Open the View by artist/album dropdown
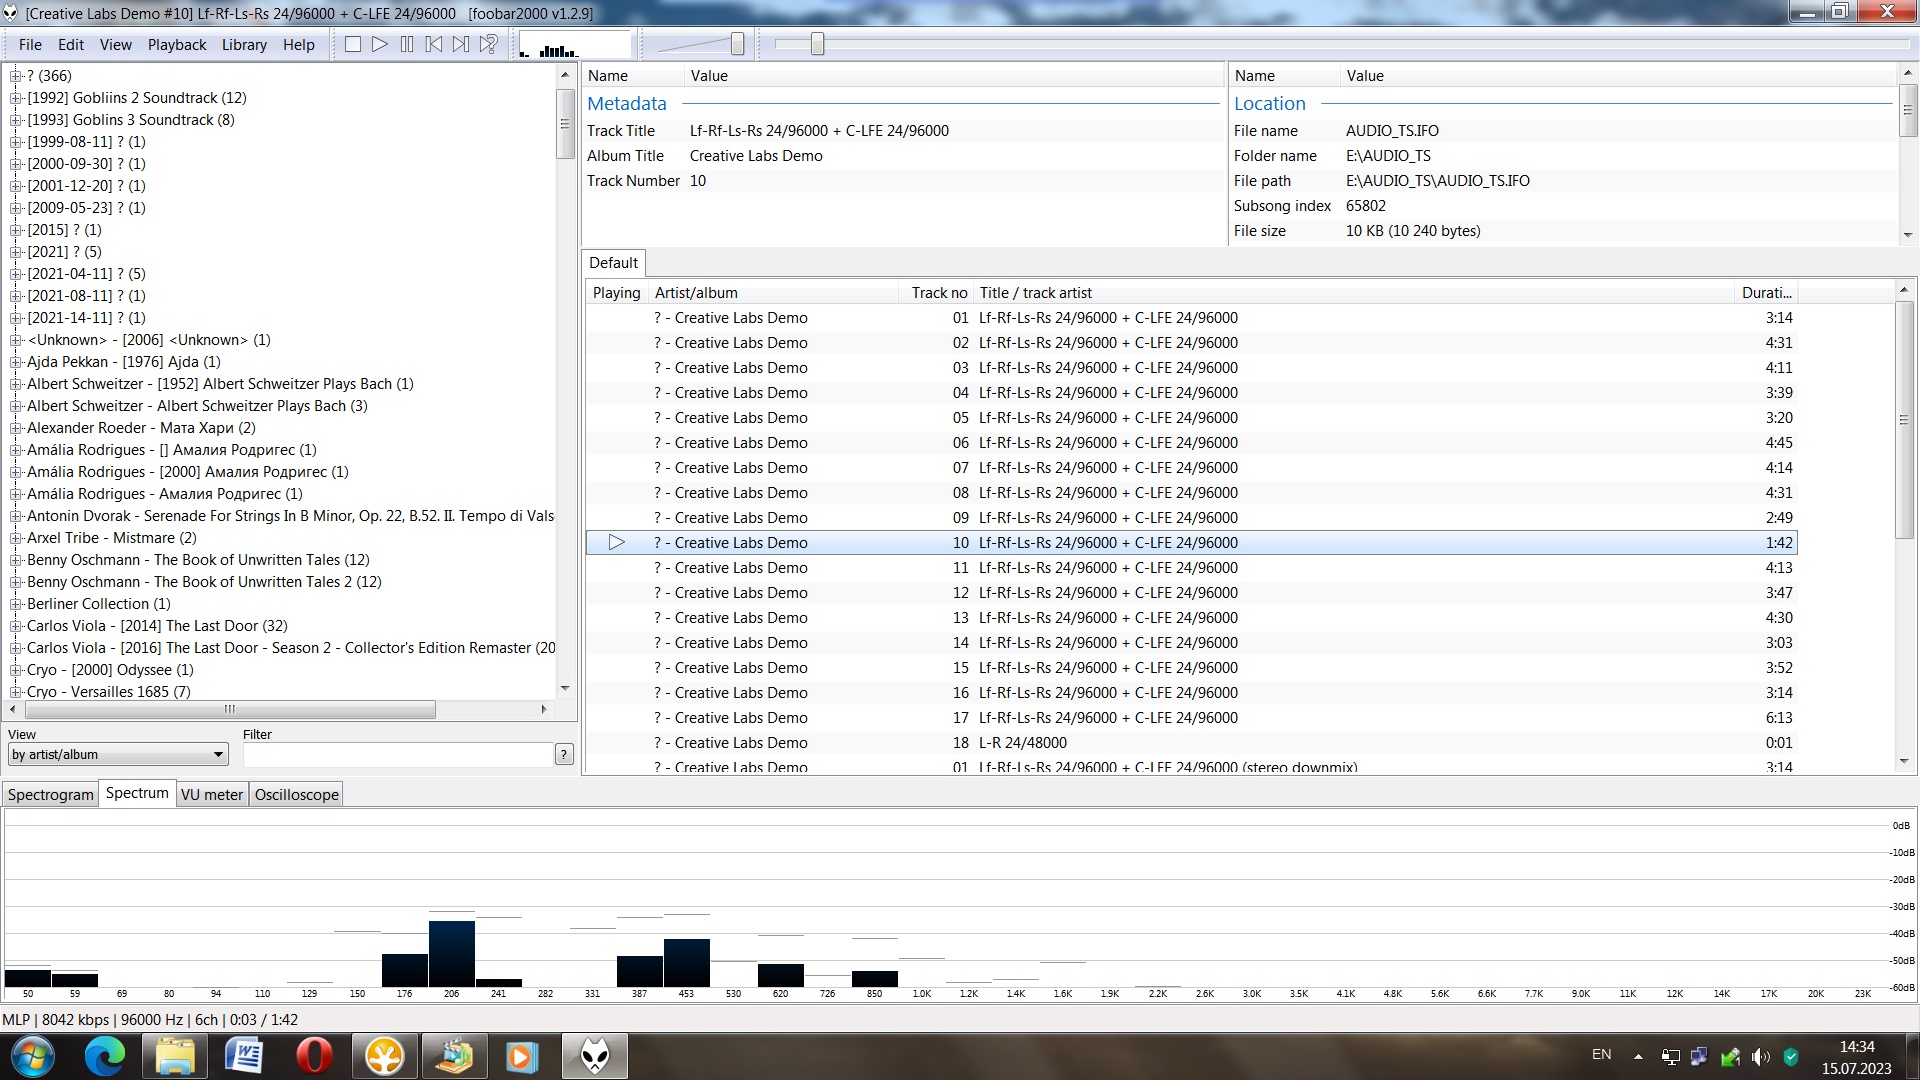The image size is (1920, 1080). (x=118, y=755)
